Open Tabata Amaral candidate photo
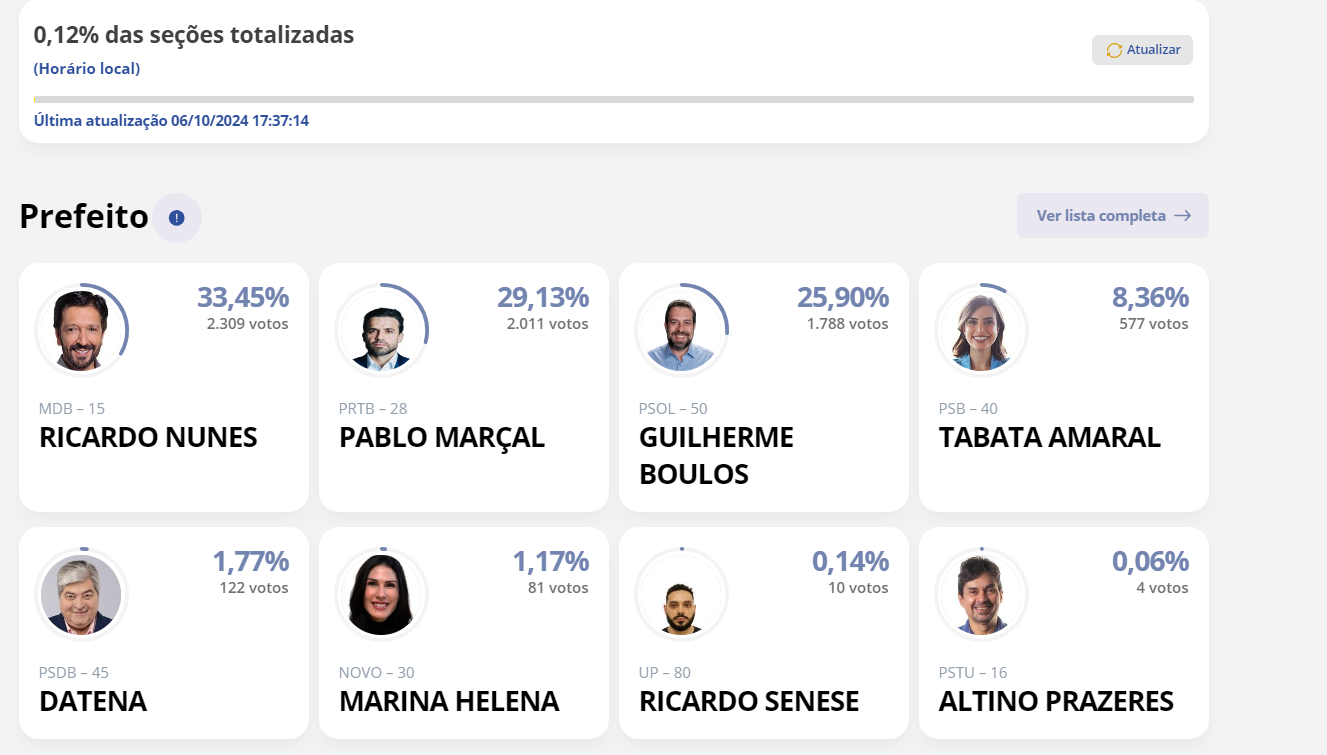 click(x=982, y=330)
